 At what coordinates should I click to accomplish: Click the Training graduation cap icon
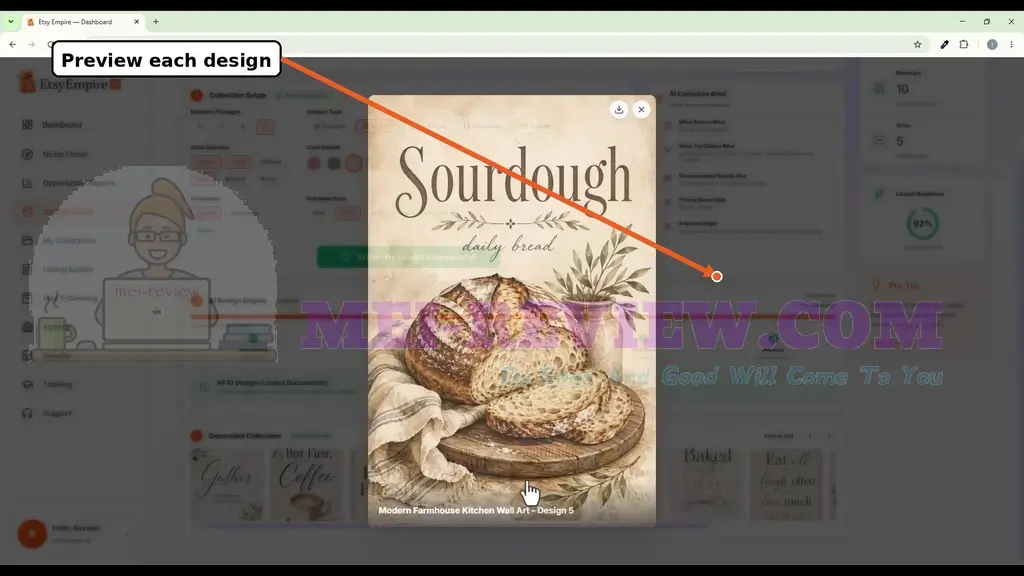point(27,385)
